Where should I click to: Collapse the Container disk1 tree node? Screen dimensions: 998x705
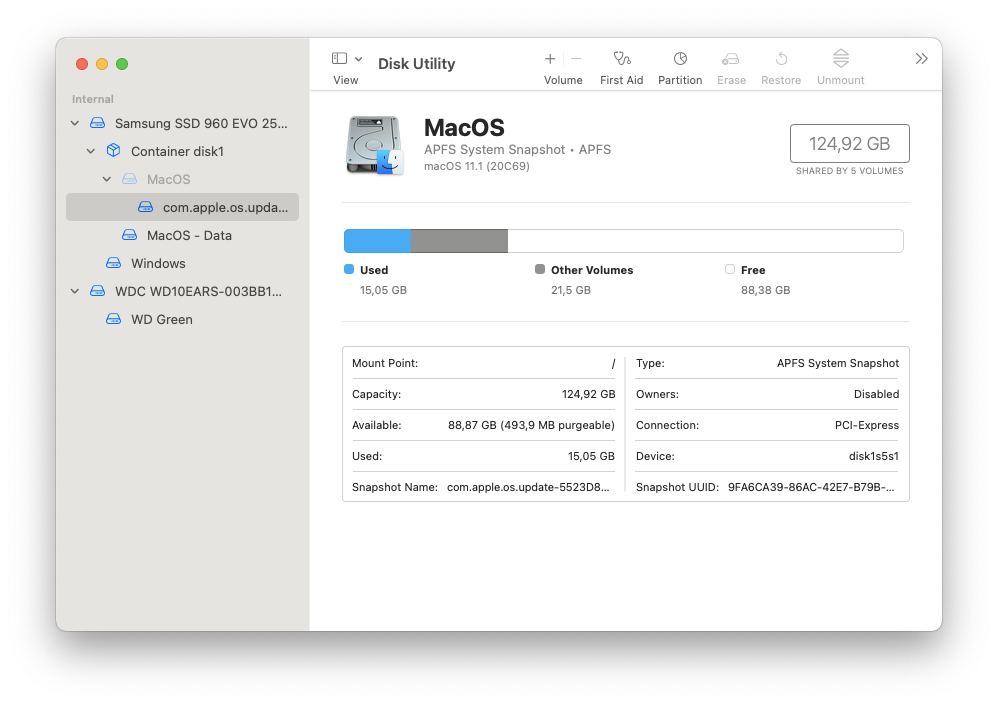pos(91,152)
